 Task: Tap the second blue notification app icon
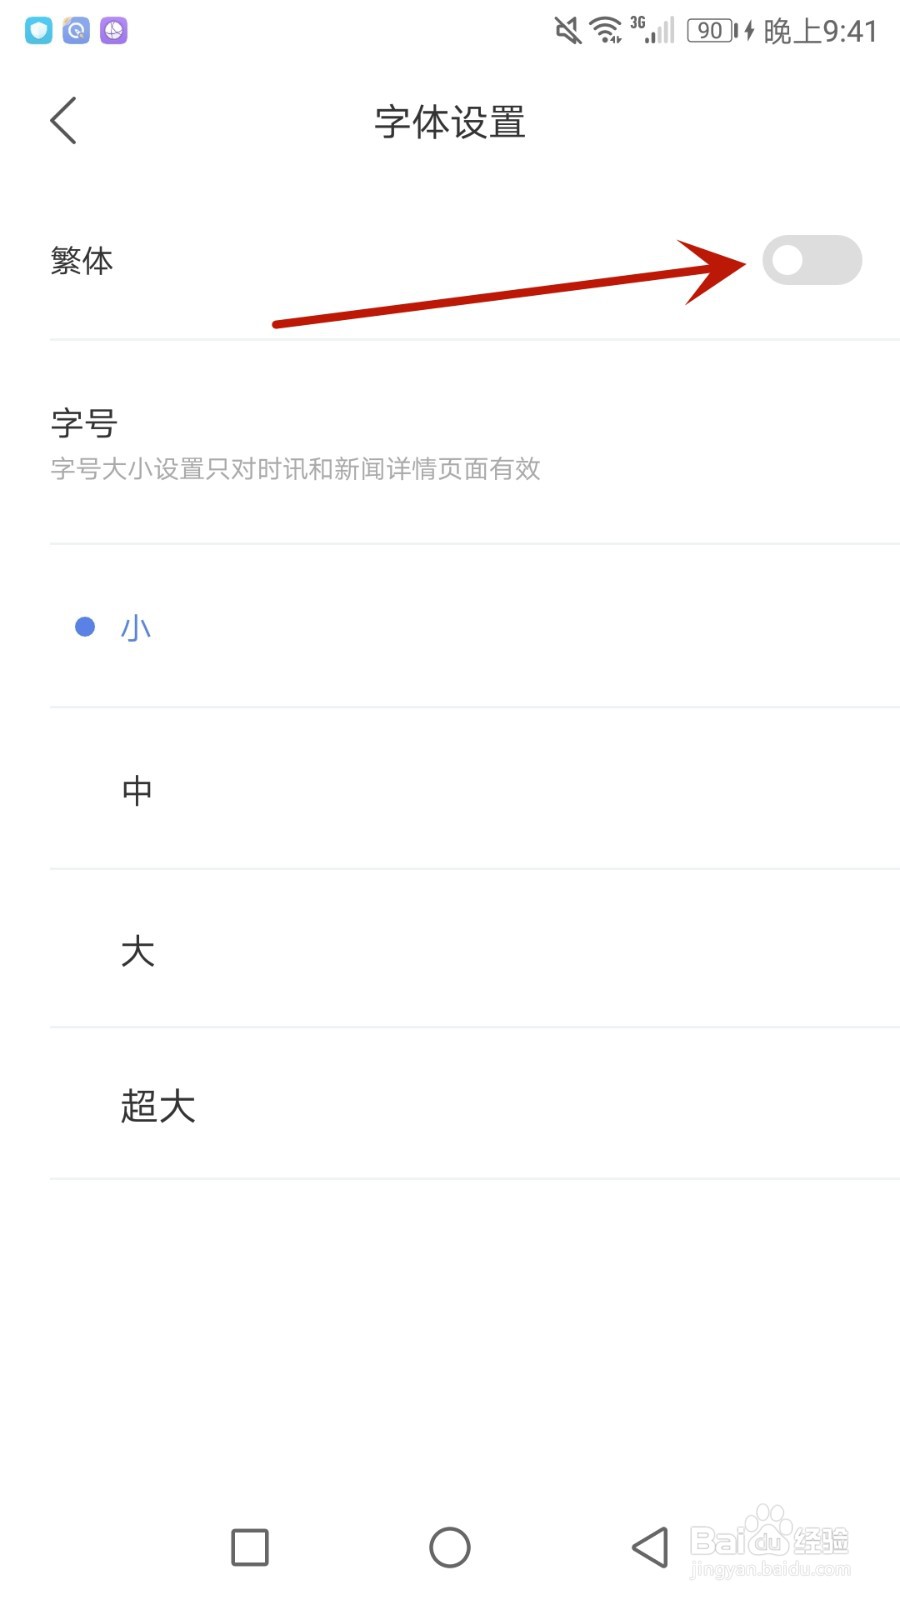[76, 31]
